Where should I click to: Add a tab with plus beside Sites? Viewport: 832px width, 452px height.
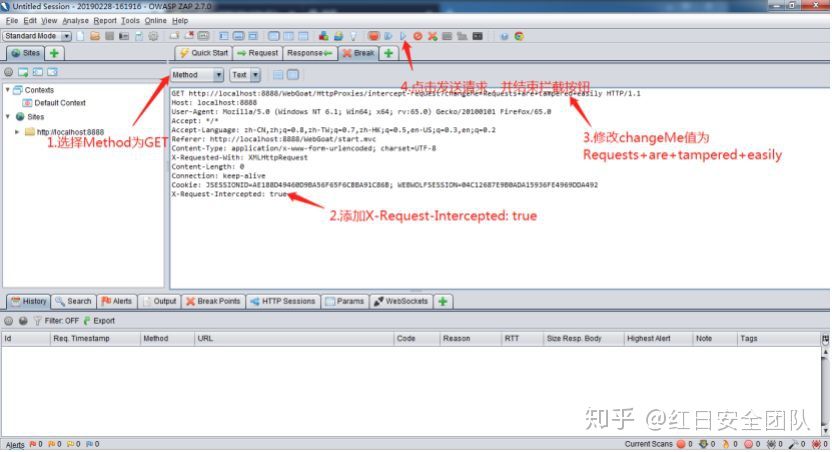[54, 53]
